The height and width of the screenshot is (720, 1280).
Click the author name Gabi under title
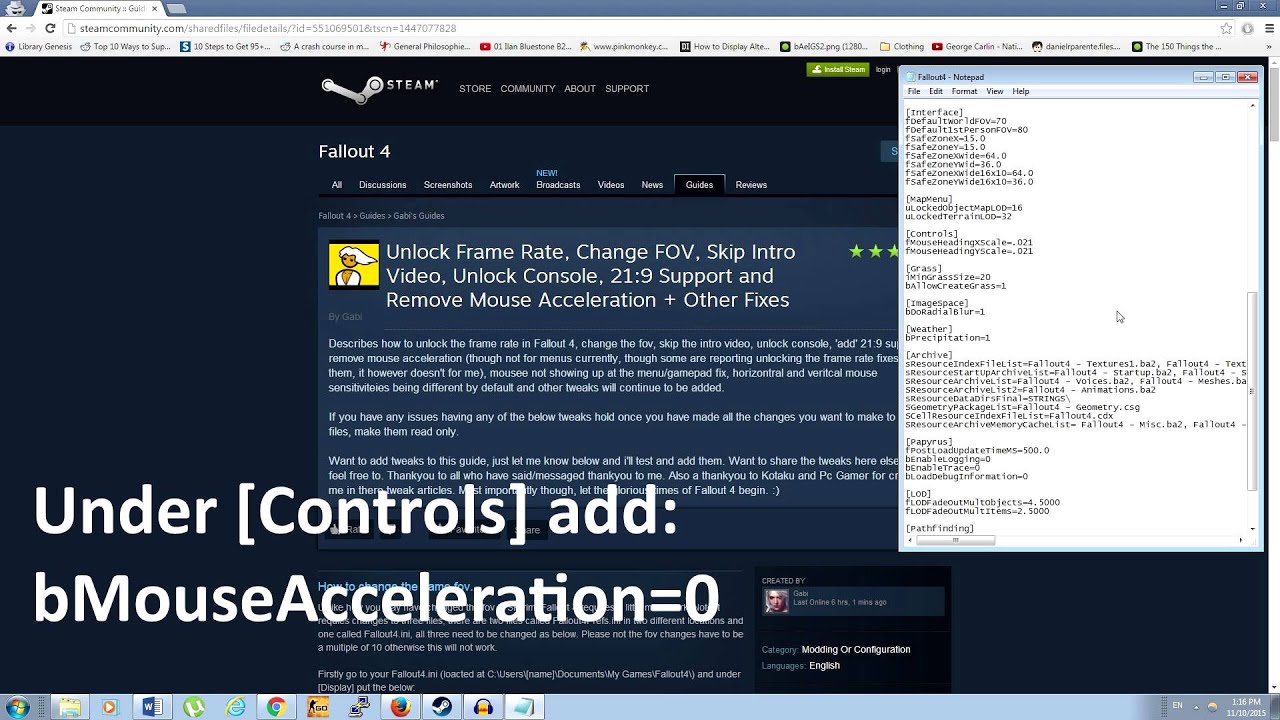352,317
